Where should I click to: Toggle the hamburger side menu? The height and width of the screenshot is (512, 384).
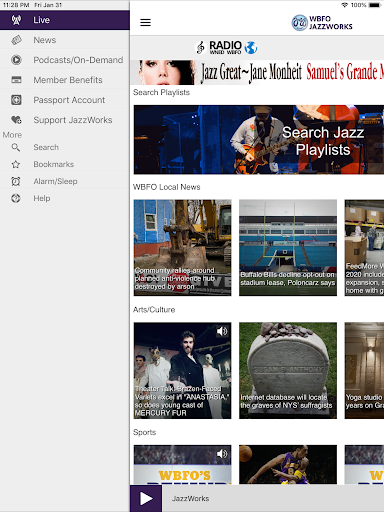(145, 22)
